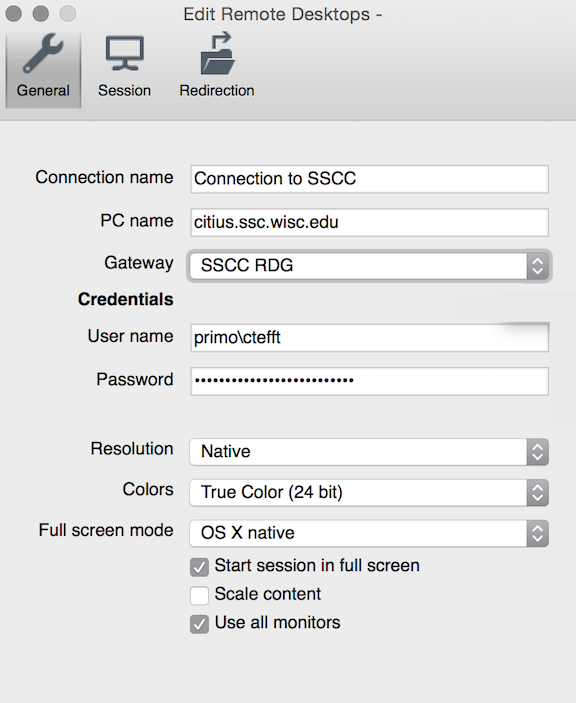Image resolution: width=576 pixels, height=703 pixels.
Task: Enable the Scale content checkbox
Action: pos(199,595)
